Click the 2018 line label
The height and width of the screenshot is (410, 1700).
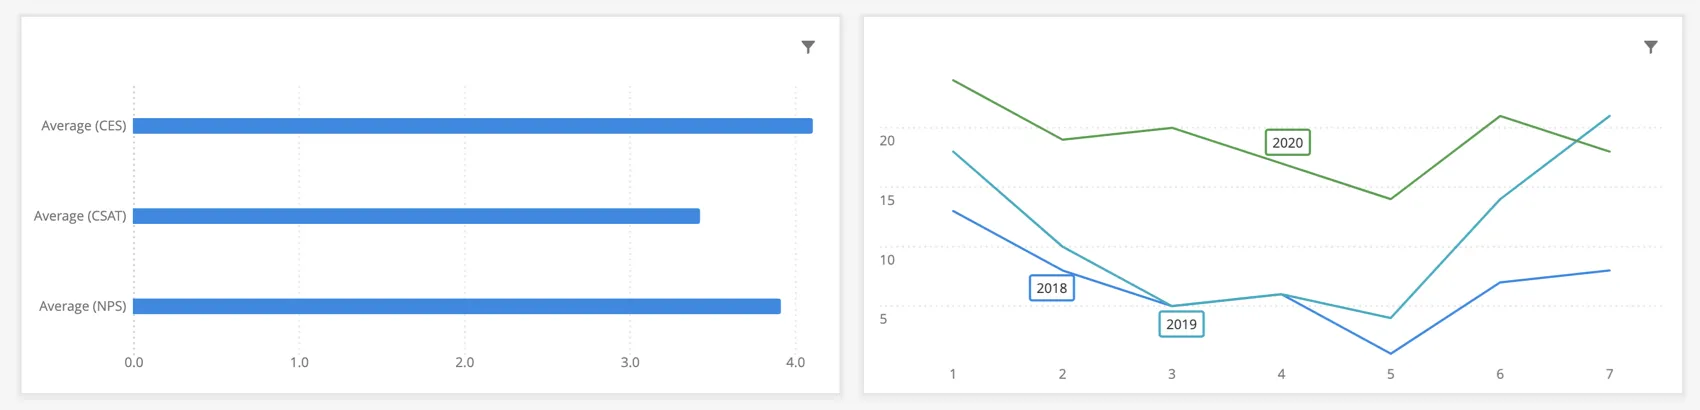coord(1051,288)
